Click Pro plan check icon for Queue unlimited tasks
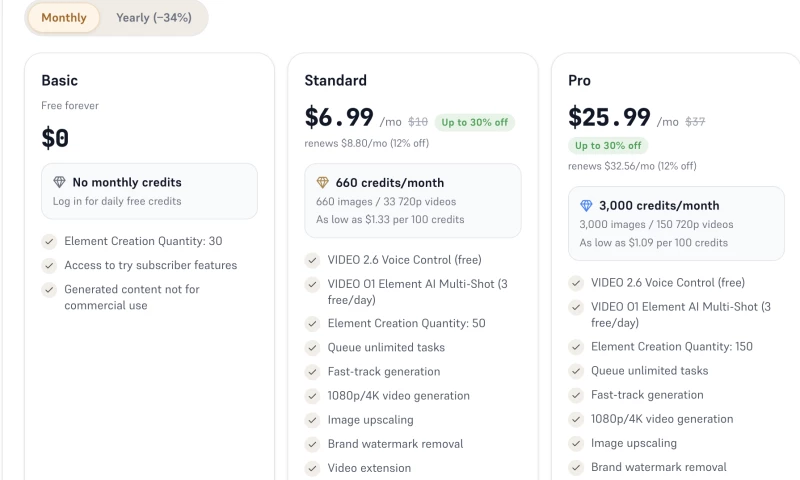 tap(576, 371)
